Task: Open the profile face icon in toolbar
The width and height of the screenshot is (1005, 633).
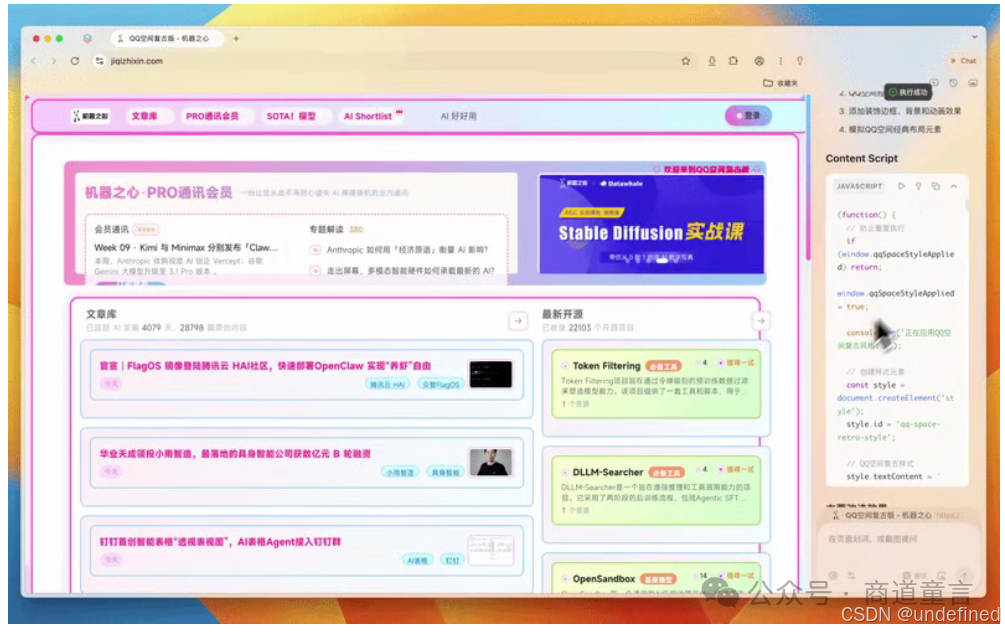Action: (759, 61)
